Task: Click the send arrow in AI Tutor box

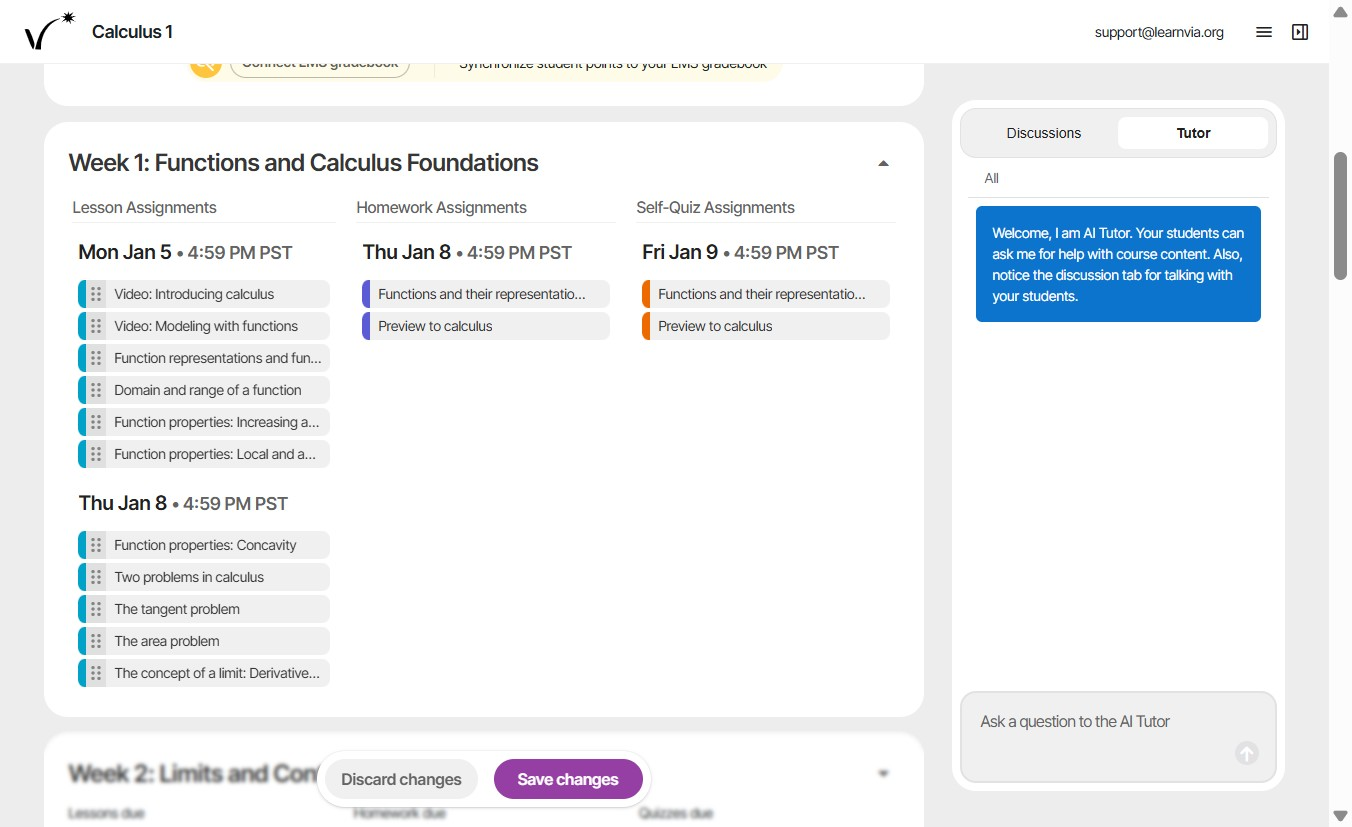Action: pos(1246,753)
